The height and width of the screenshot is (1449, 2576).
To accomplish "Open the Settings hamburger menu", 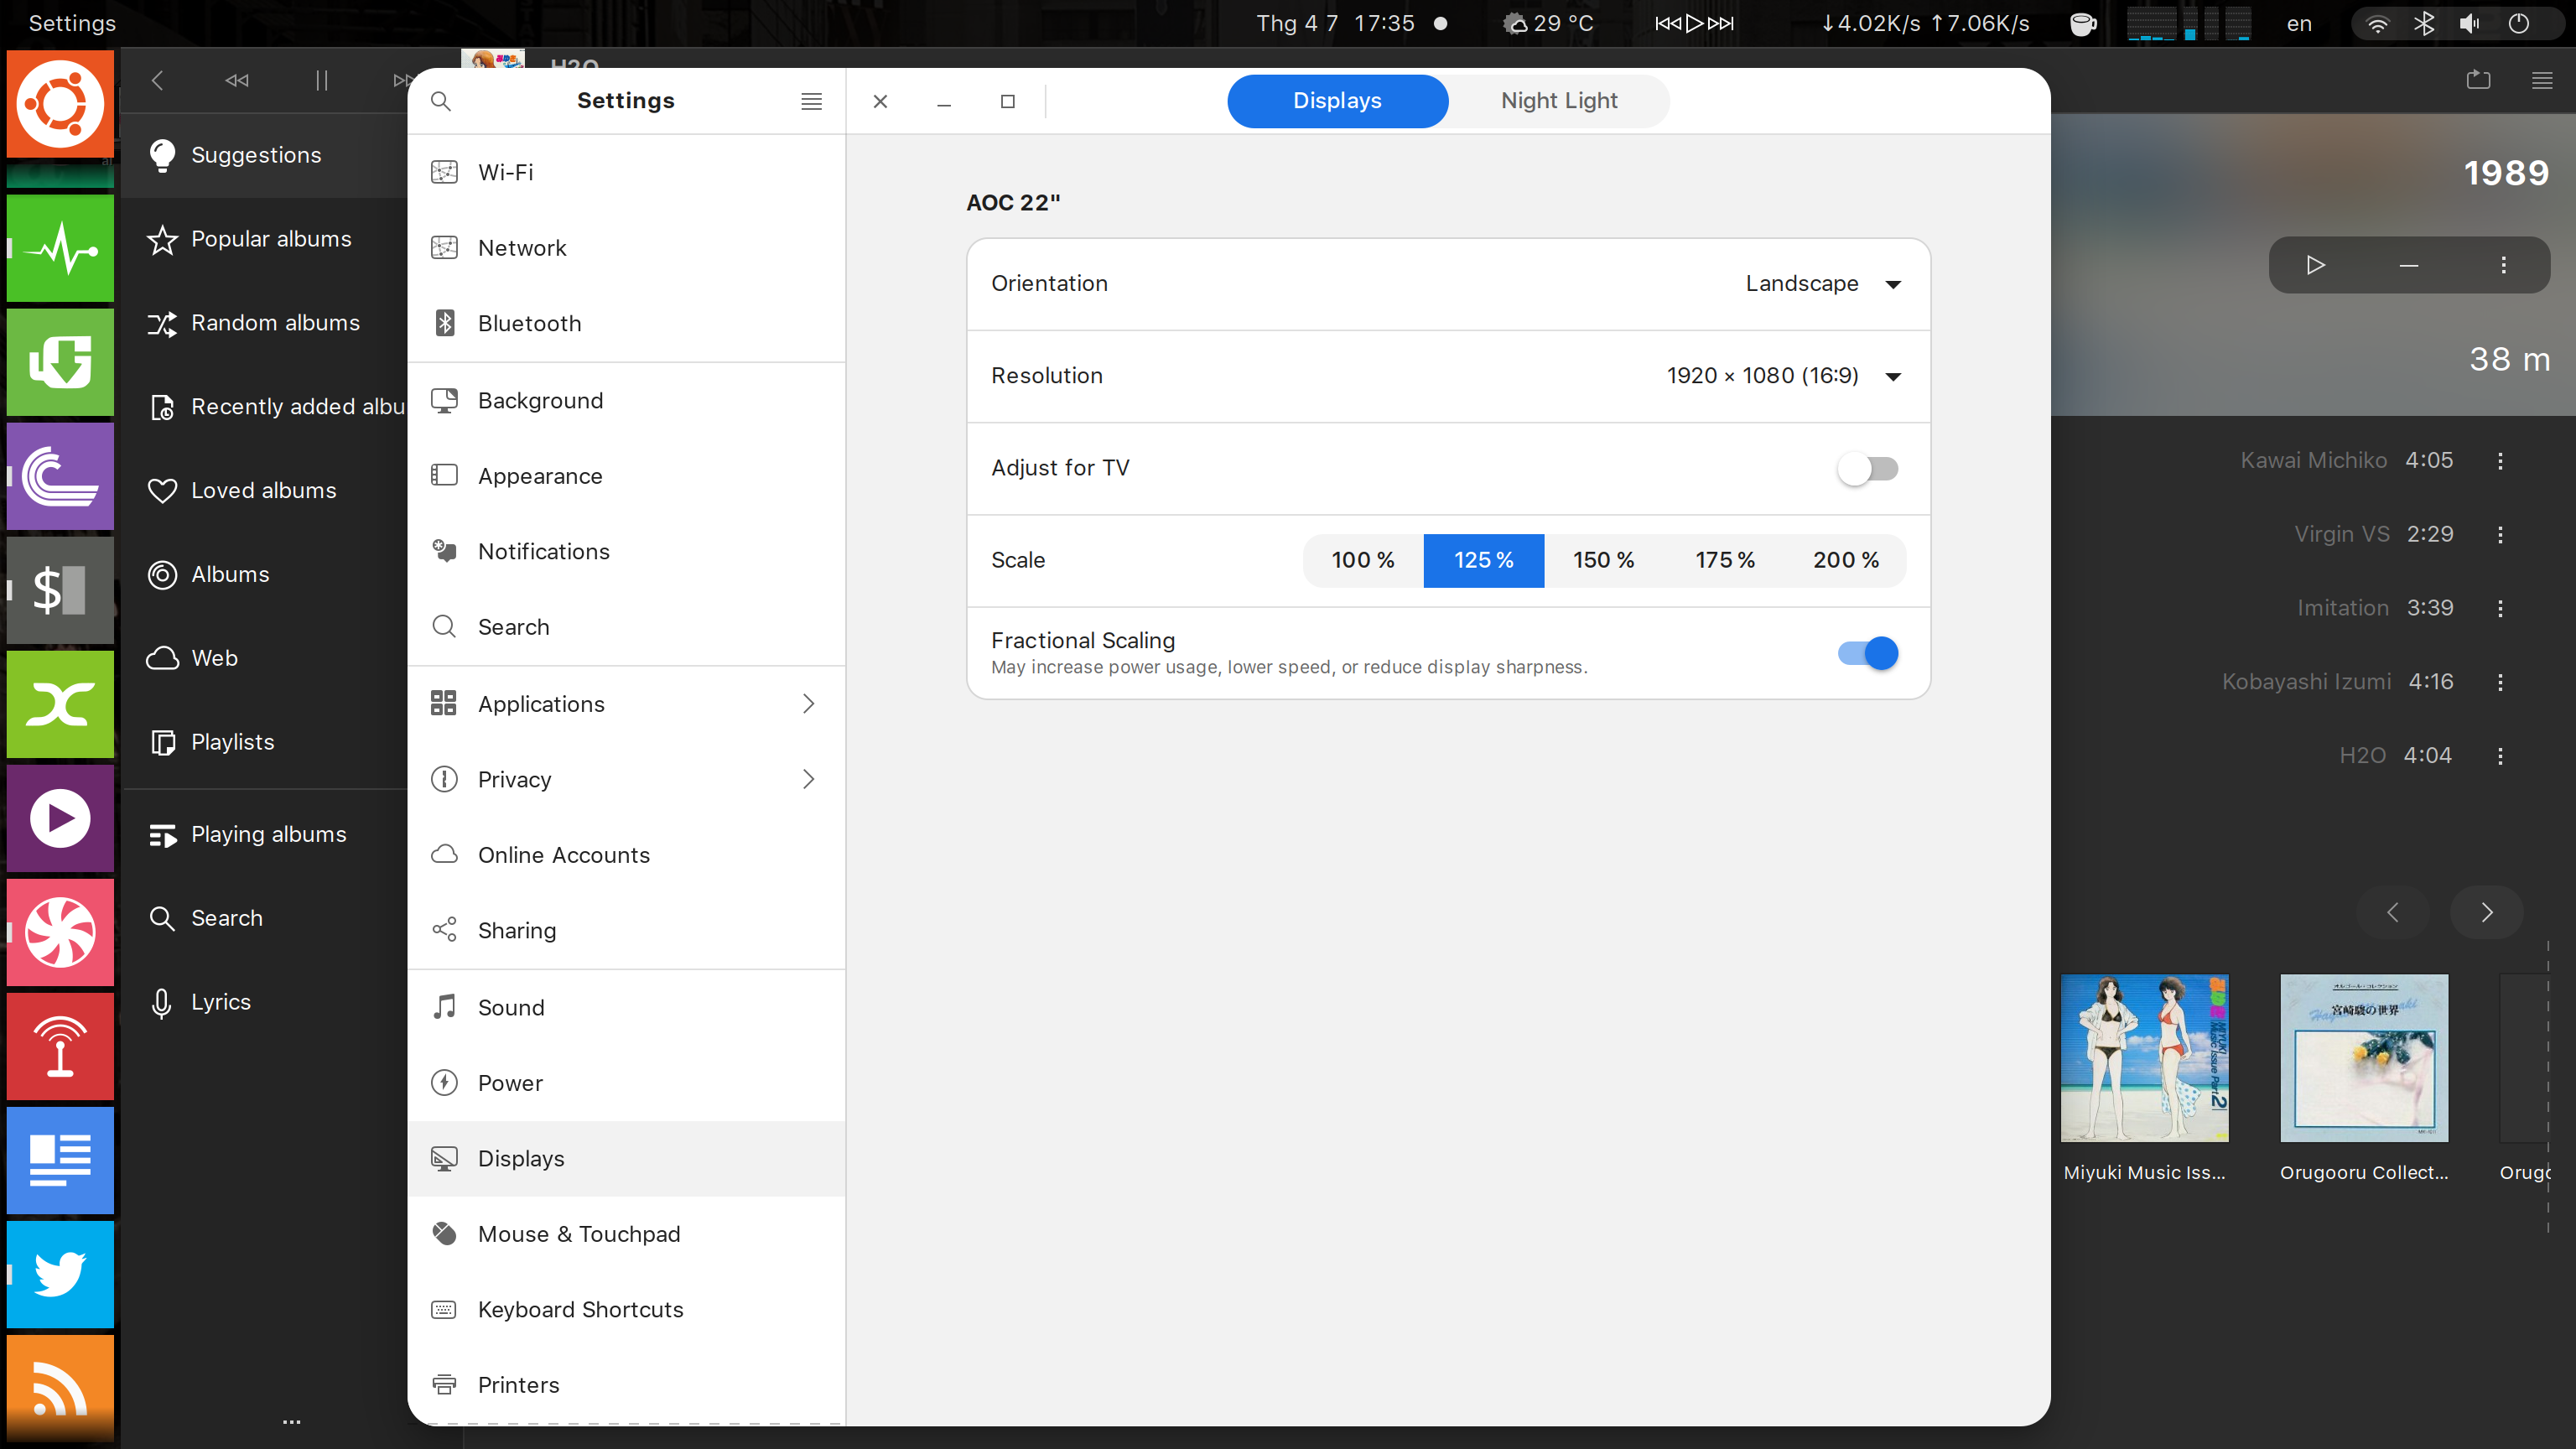I will coord(812,101).
